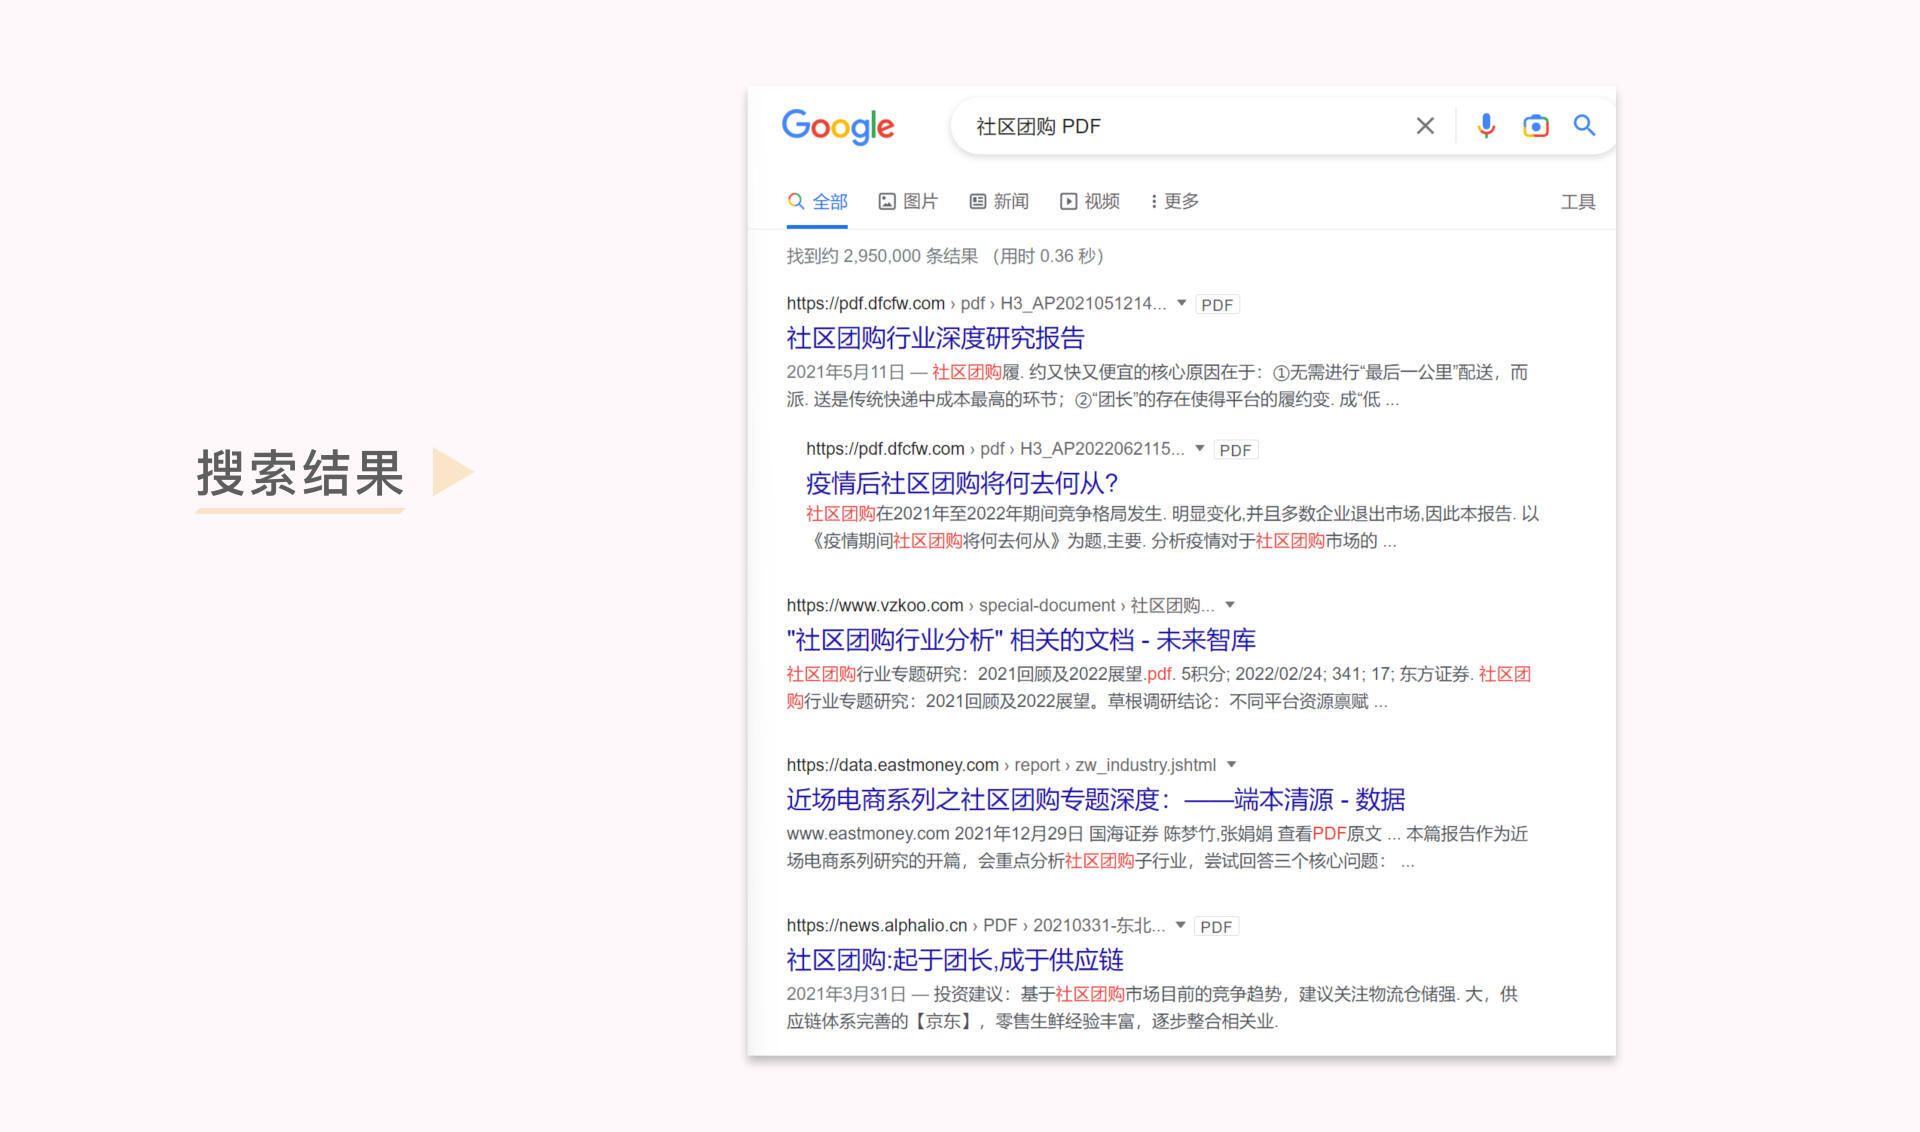Clear the search box with X

pyautogui.click(x=1425, y=126)
